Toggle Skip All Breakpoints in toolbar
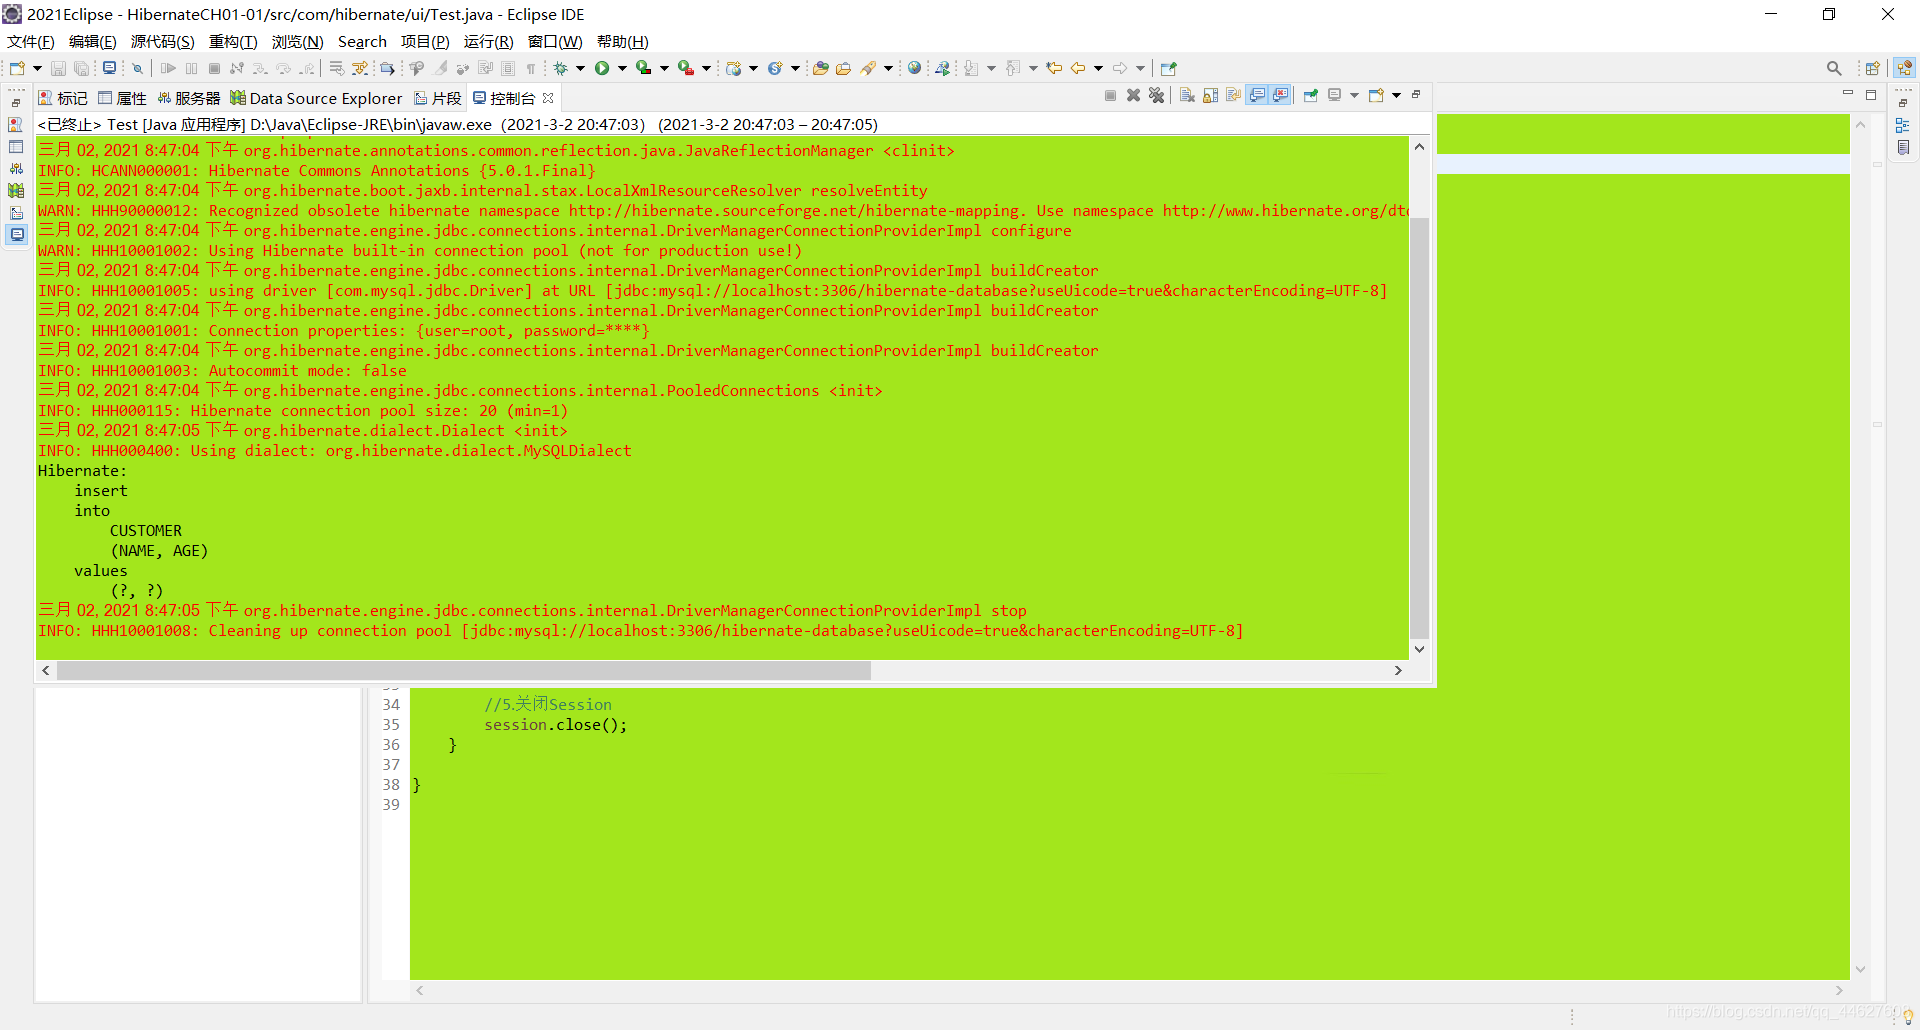 (137, 68)
